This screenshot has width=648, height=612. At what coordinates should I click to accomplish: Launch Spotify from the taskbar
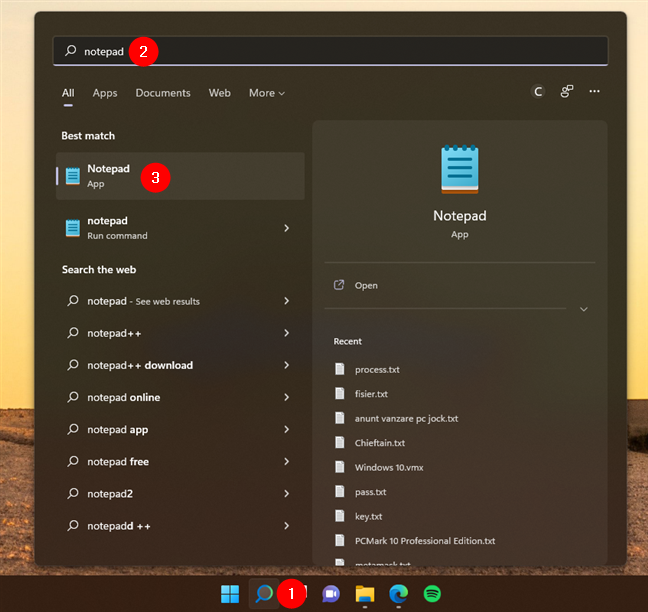click(x=432, y=594)
